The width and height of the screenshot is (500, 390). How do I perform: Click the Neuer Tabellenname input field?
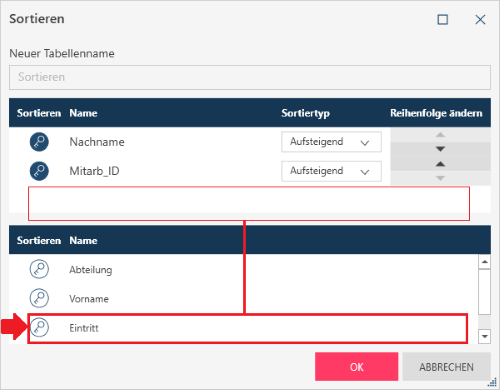(x=250, y=77)
